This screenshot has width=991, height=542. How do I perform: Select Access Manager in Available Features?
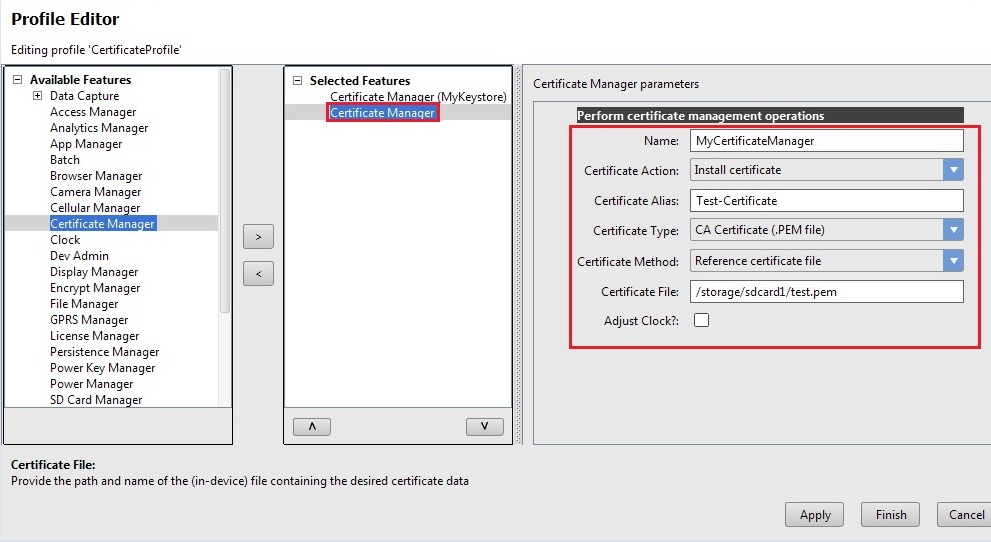pyautogui.click(x=93, y=112)
